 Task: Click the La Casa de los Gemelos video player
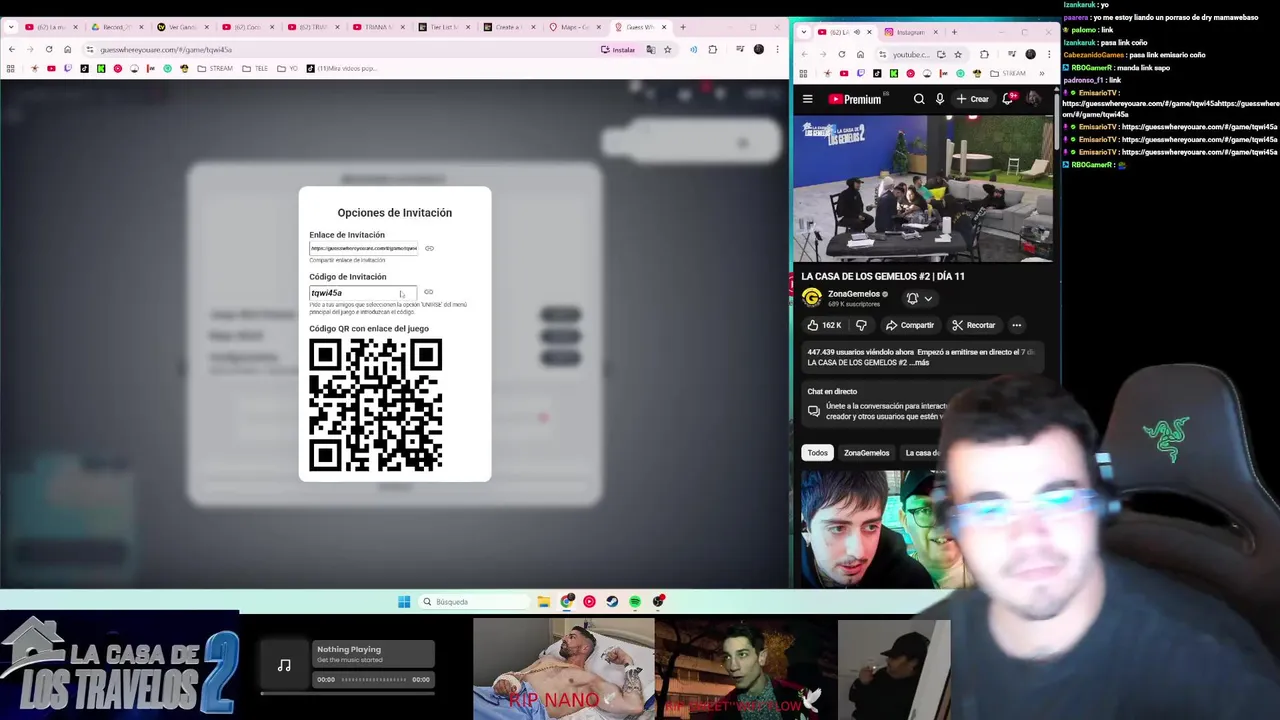pos(923,189)
